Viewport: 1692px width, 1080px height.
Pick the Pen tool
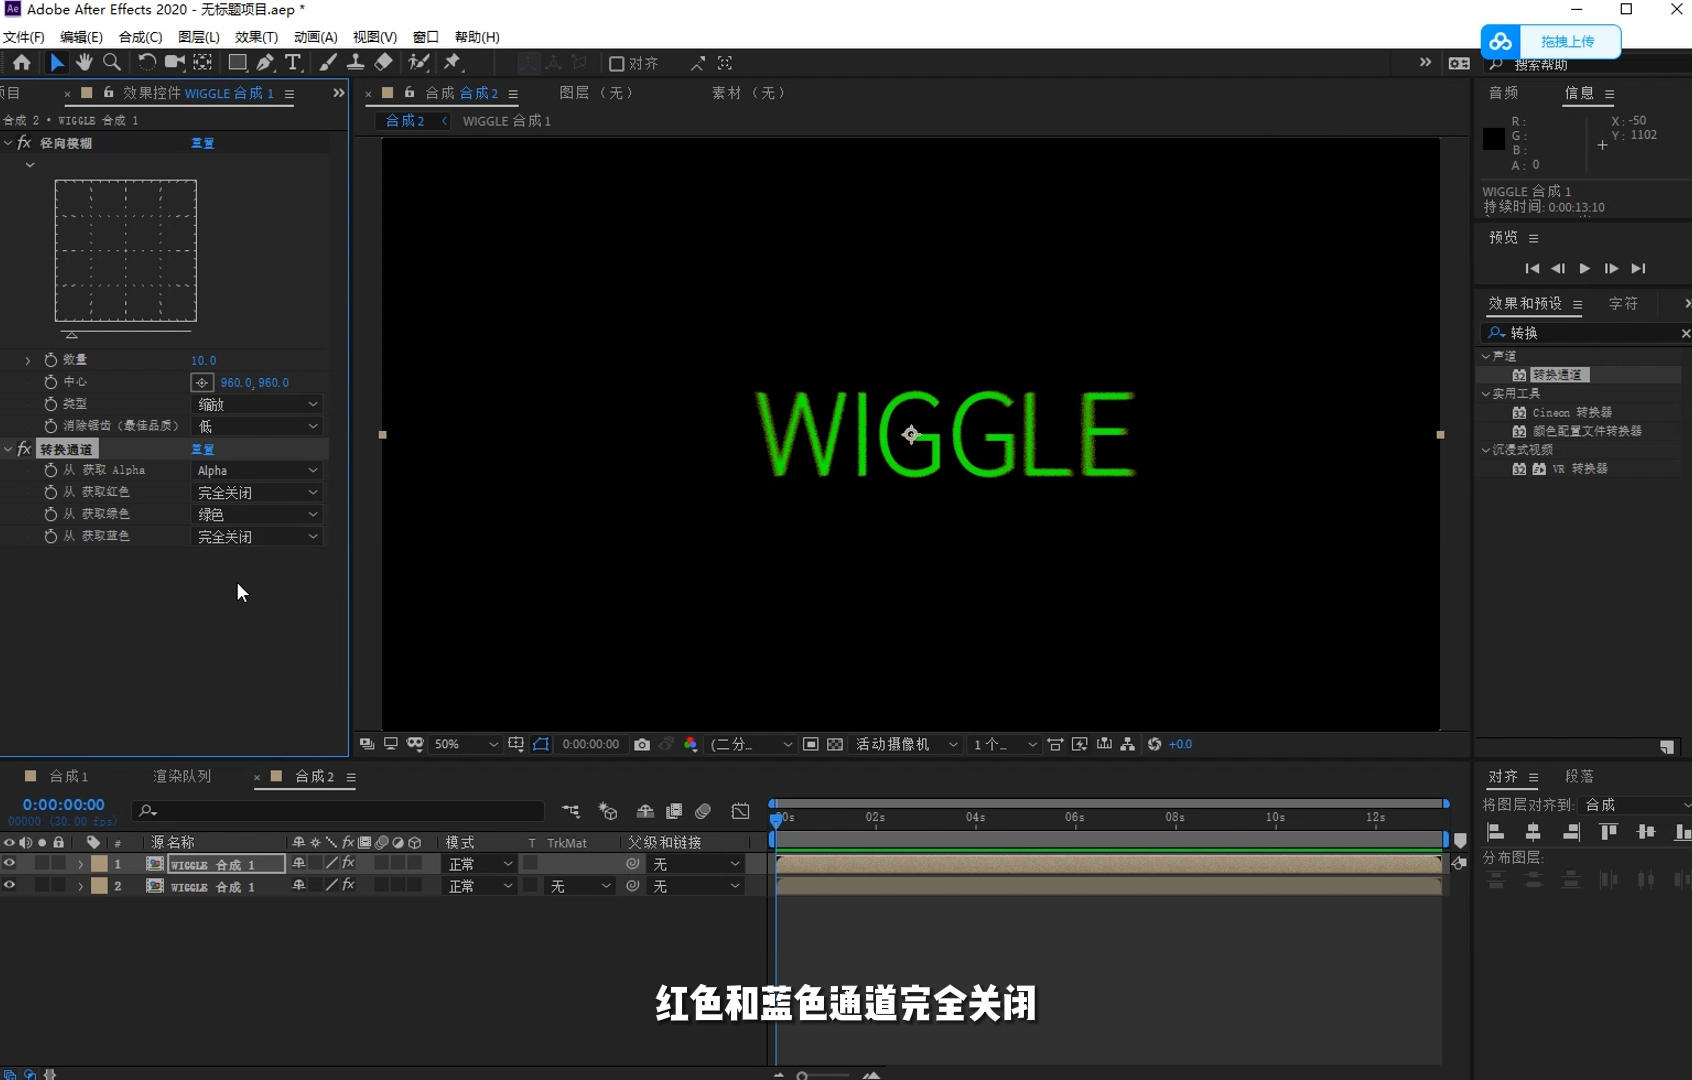[265, 62]
